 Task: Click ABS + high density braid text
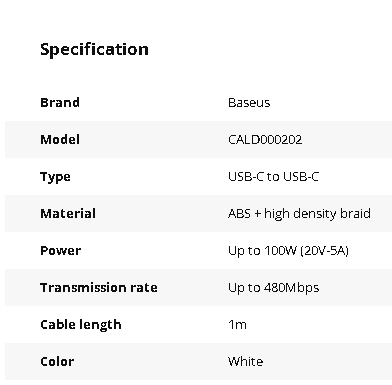click(299, 214)
